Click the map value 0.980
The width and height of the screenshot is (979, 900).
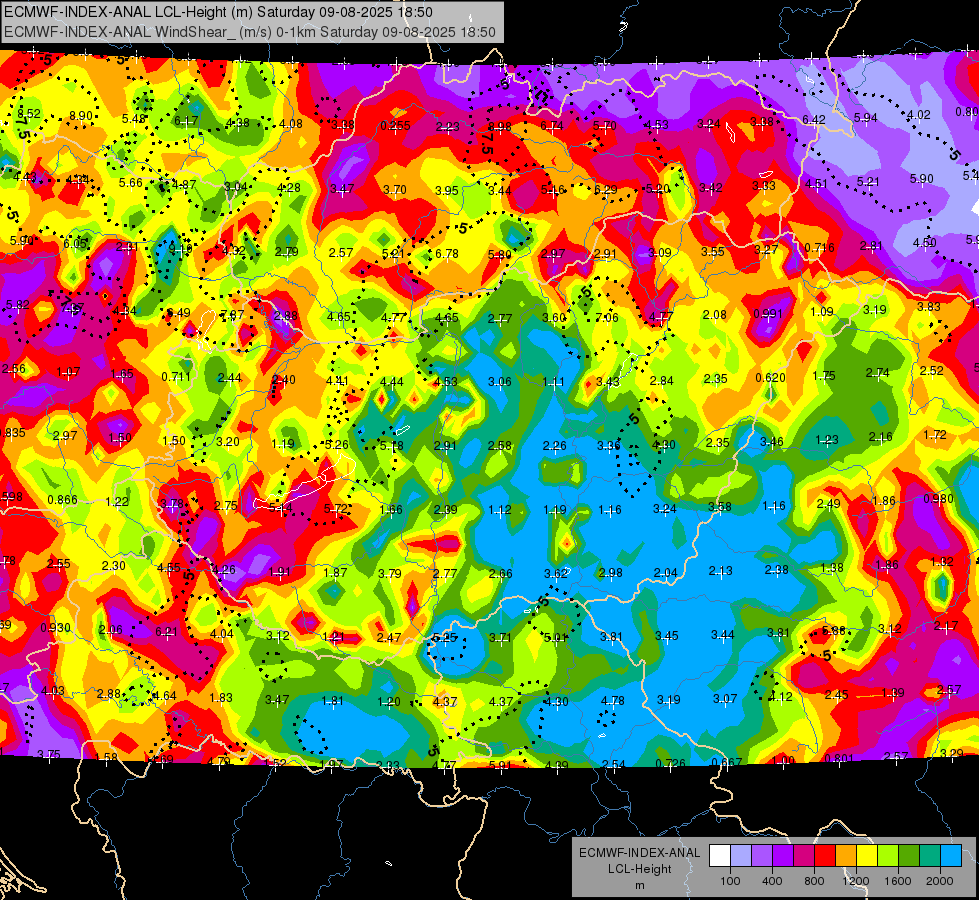tap(938, 498)
